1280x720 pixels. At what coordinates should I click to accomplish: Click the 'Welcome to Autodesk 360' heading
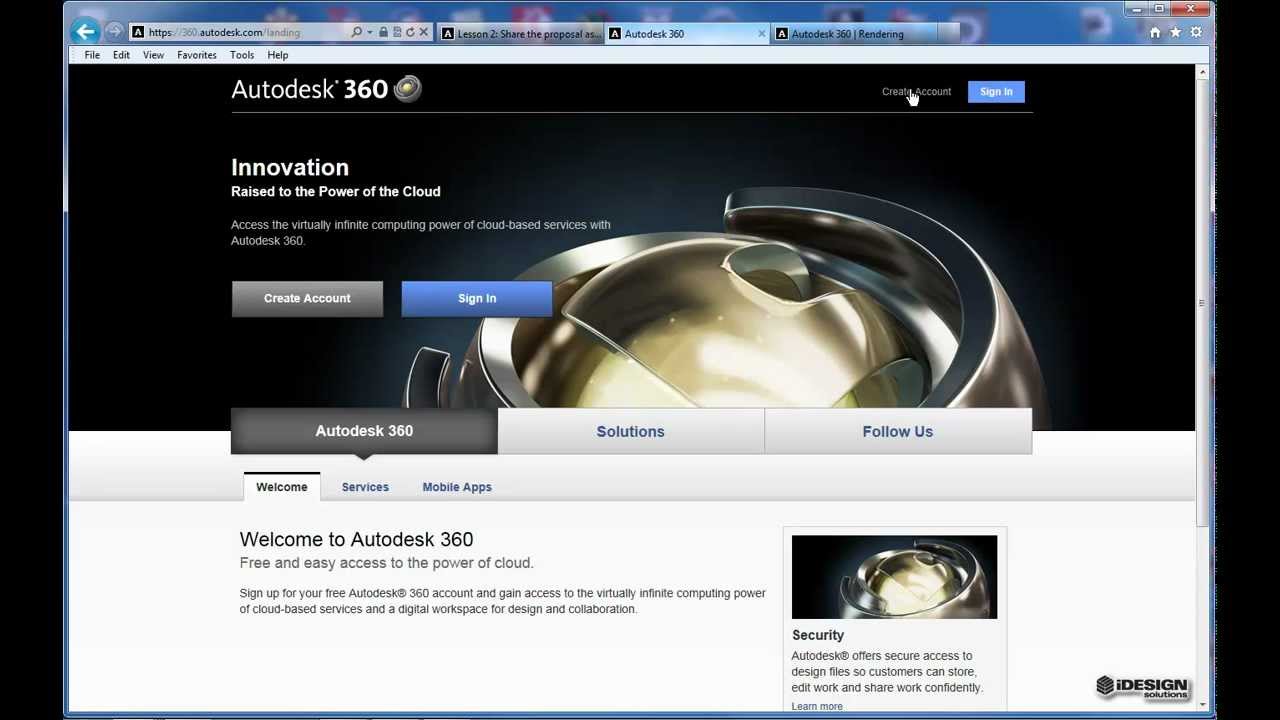click(356, 539)
